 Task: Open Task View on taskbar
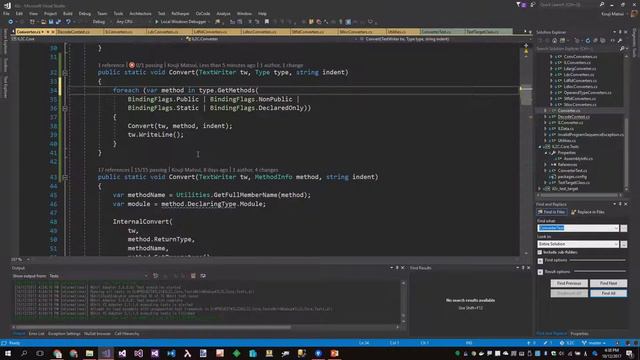[x=40, y=353]
